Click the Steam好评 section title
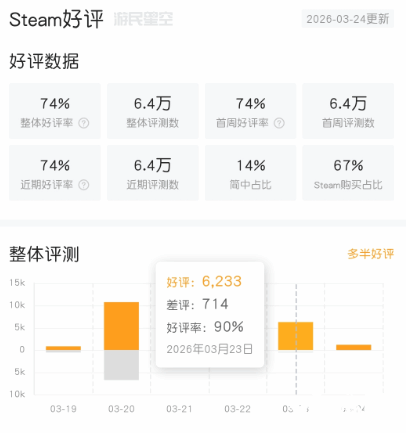 coord(56,19)
